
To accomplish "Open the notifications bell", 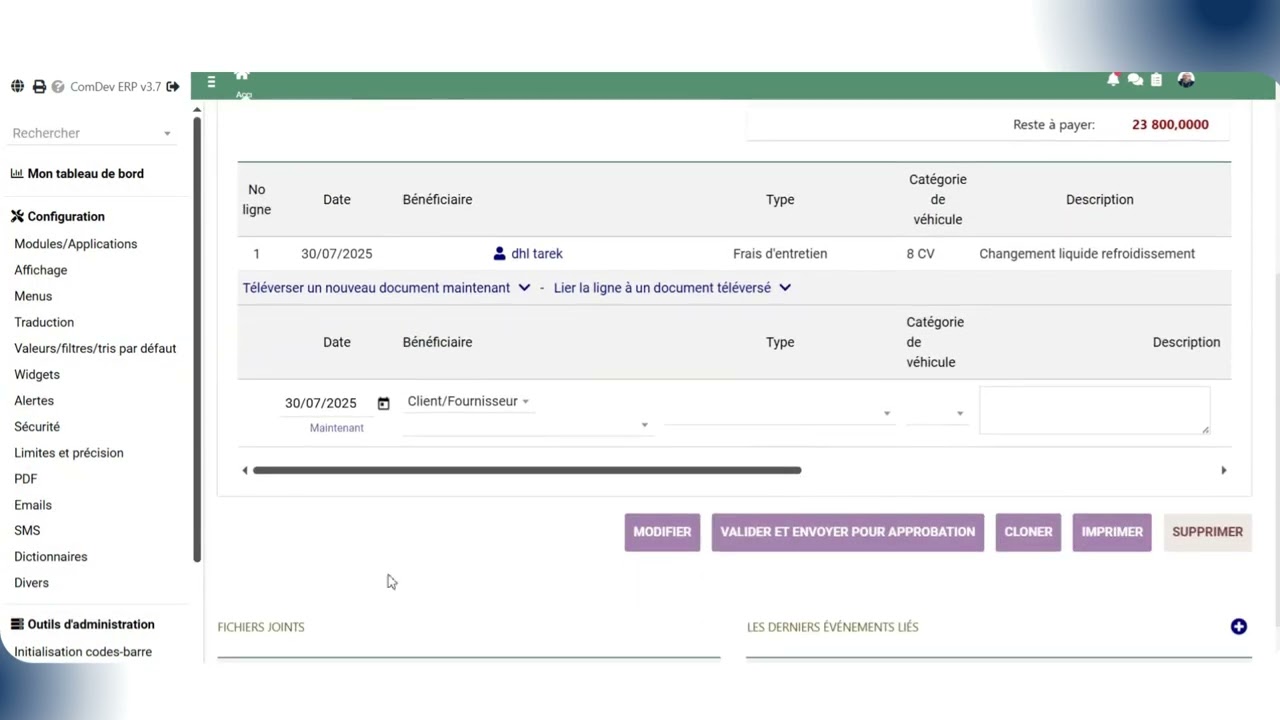I will pyautogui.click(x=1113, y=80).
